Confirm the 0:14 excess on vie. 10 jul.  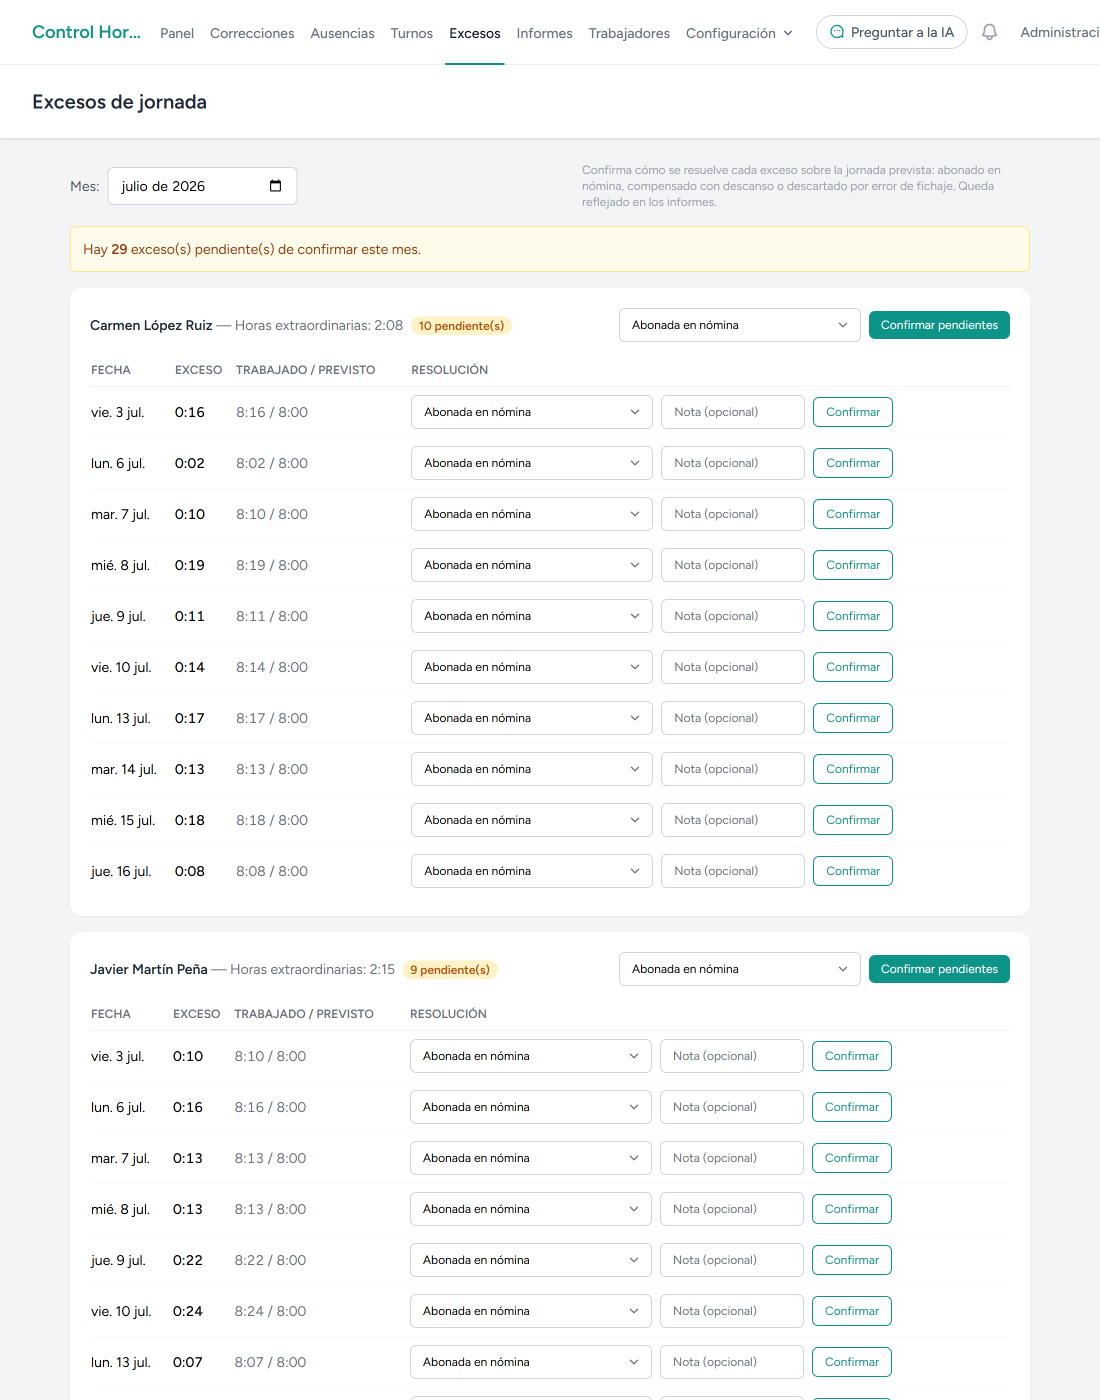(853, 667)
